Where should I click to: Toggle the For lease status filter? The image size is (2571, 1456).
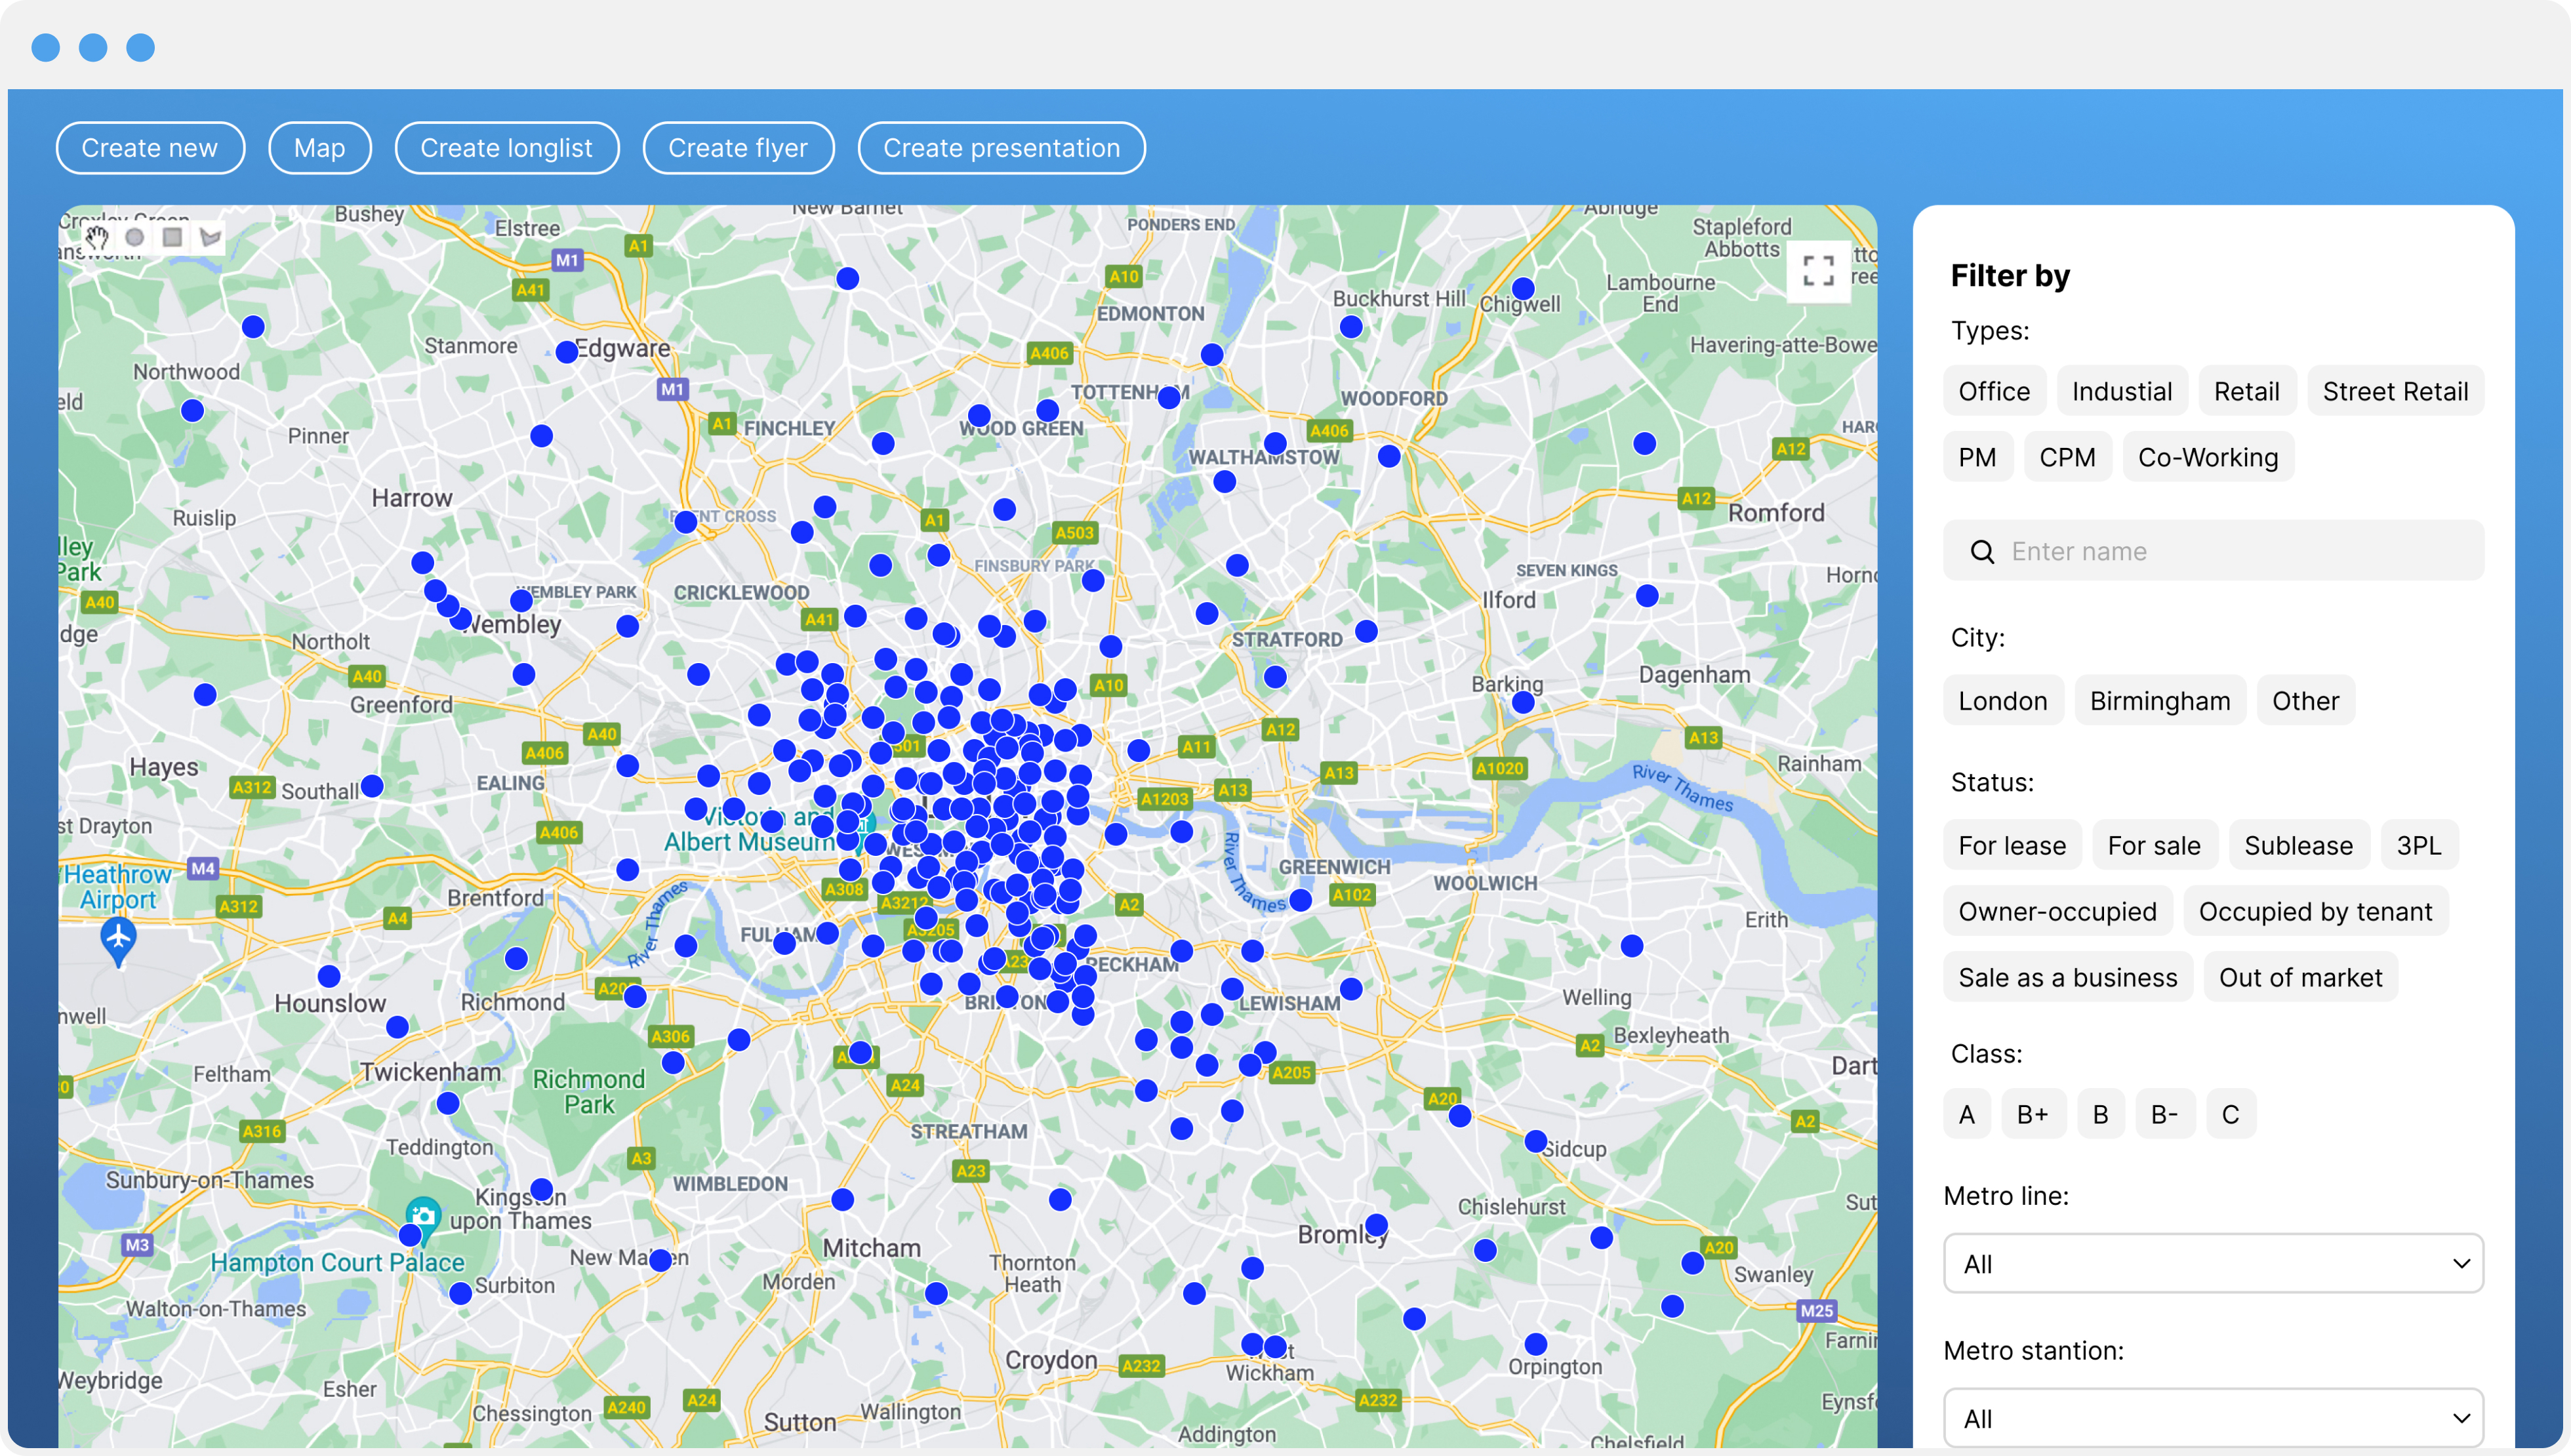point(2012,845)
